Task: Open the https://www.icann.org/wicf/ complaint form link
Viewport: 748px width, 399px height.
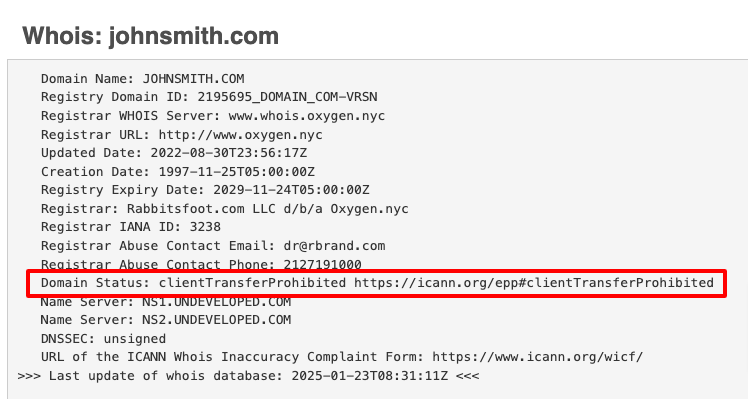Action: click(538, 357)
